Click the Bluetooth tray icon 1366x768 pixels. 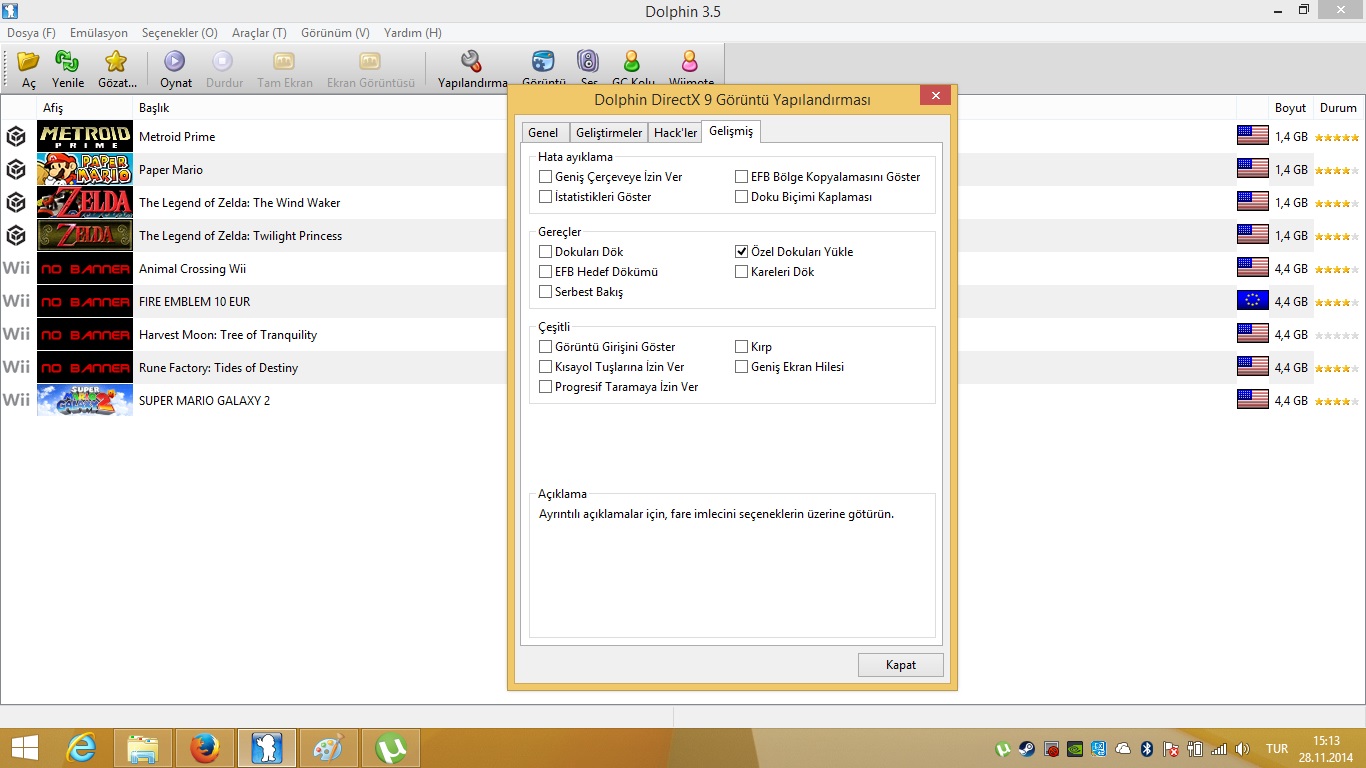click(x=1147, y=749)
